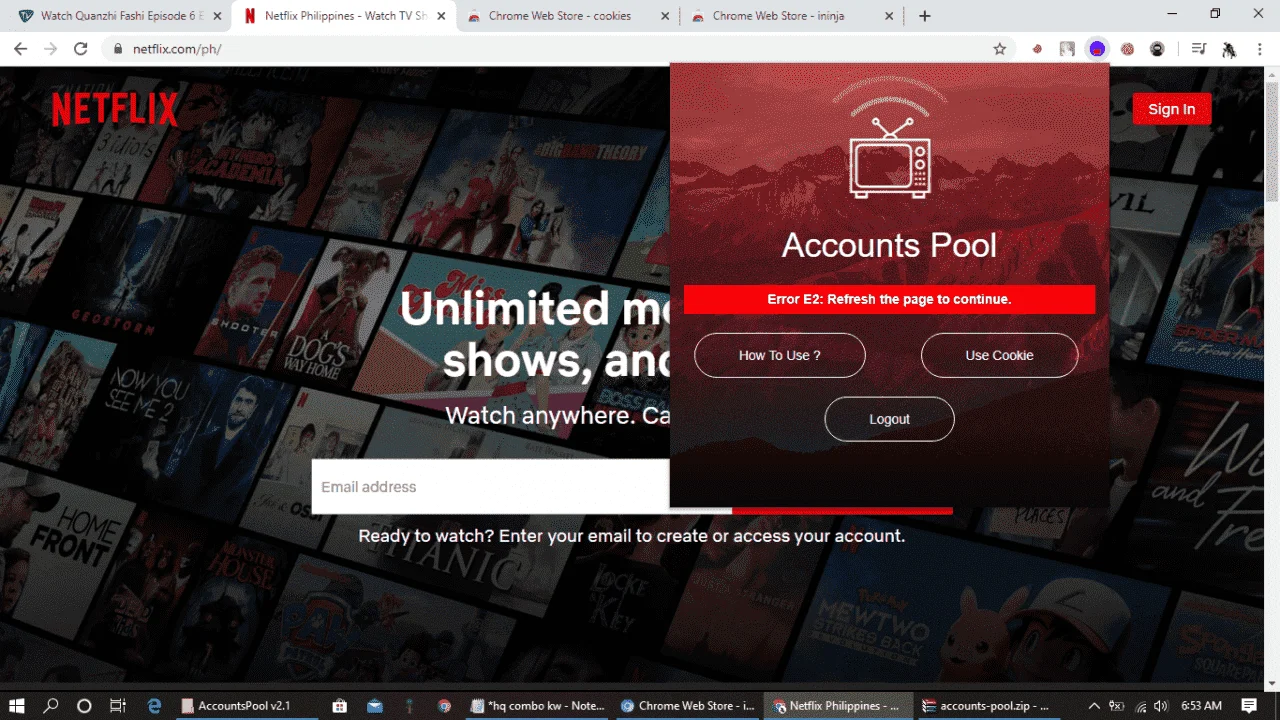This screenshot has height=720, width=1280.
Task: Close the Netflix Philippines tab
Action: click(x=440, y=16)
